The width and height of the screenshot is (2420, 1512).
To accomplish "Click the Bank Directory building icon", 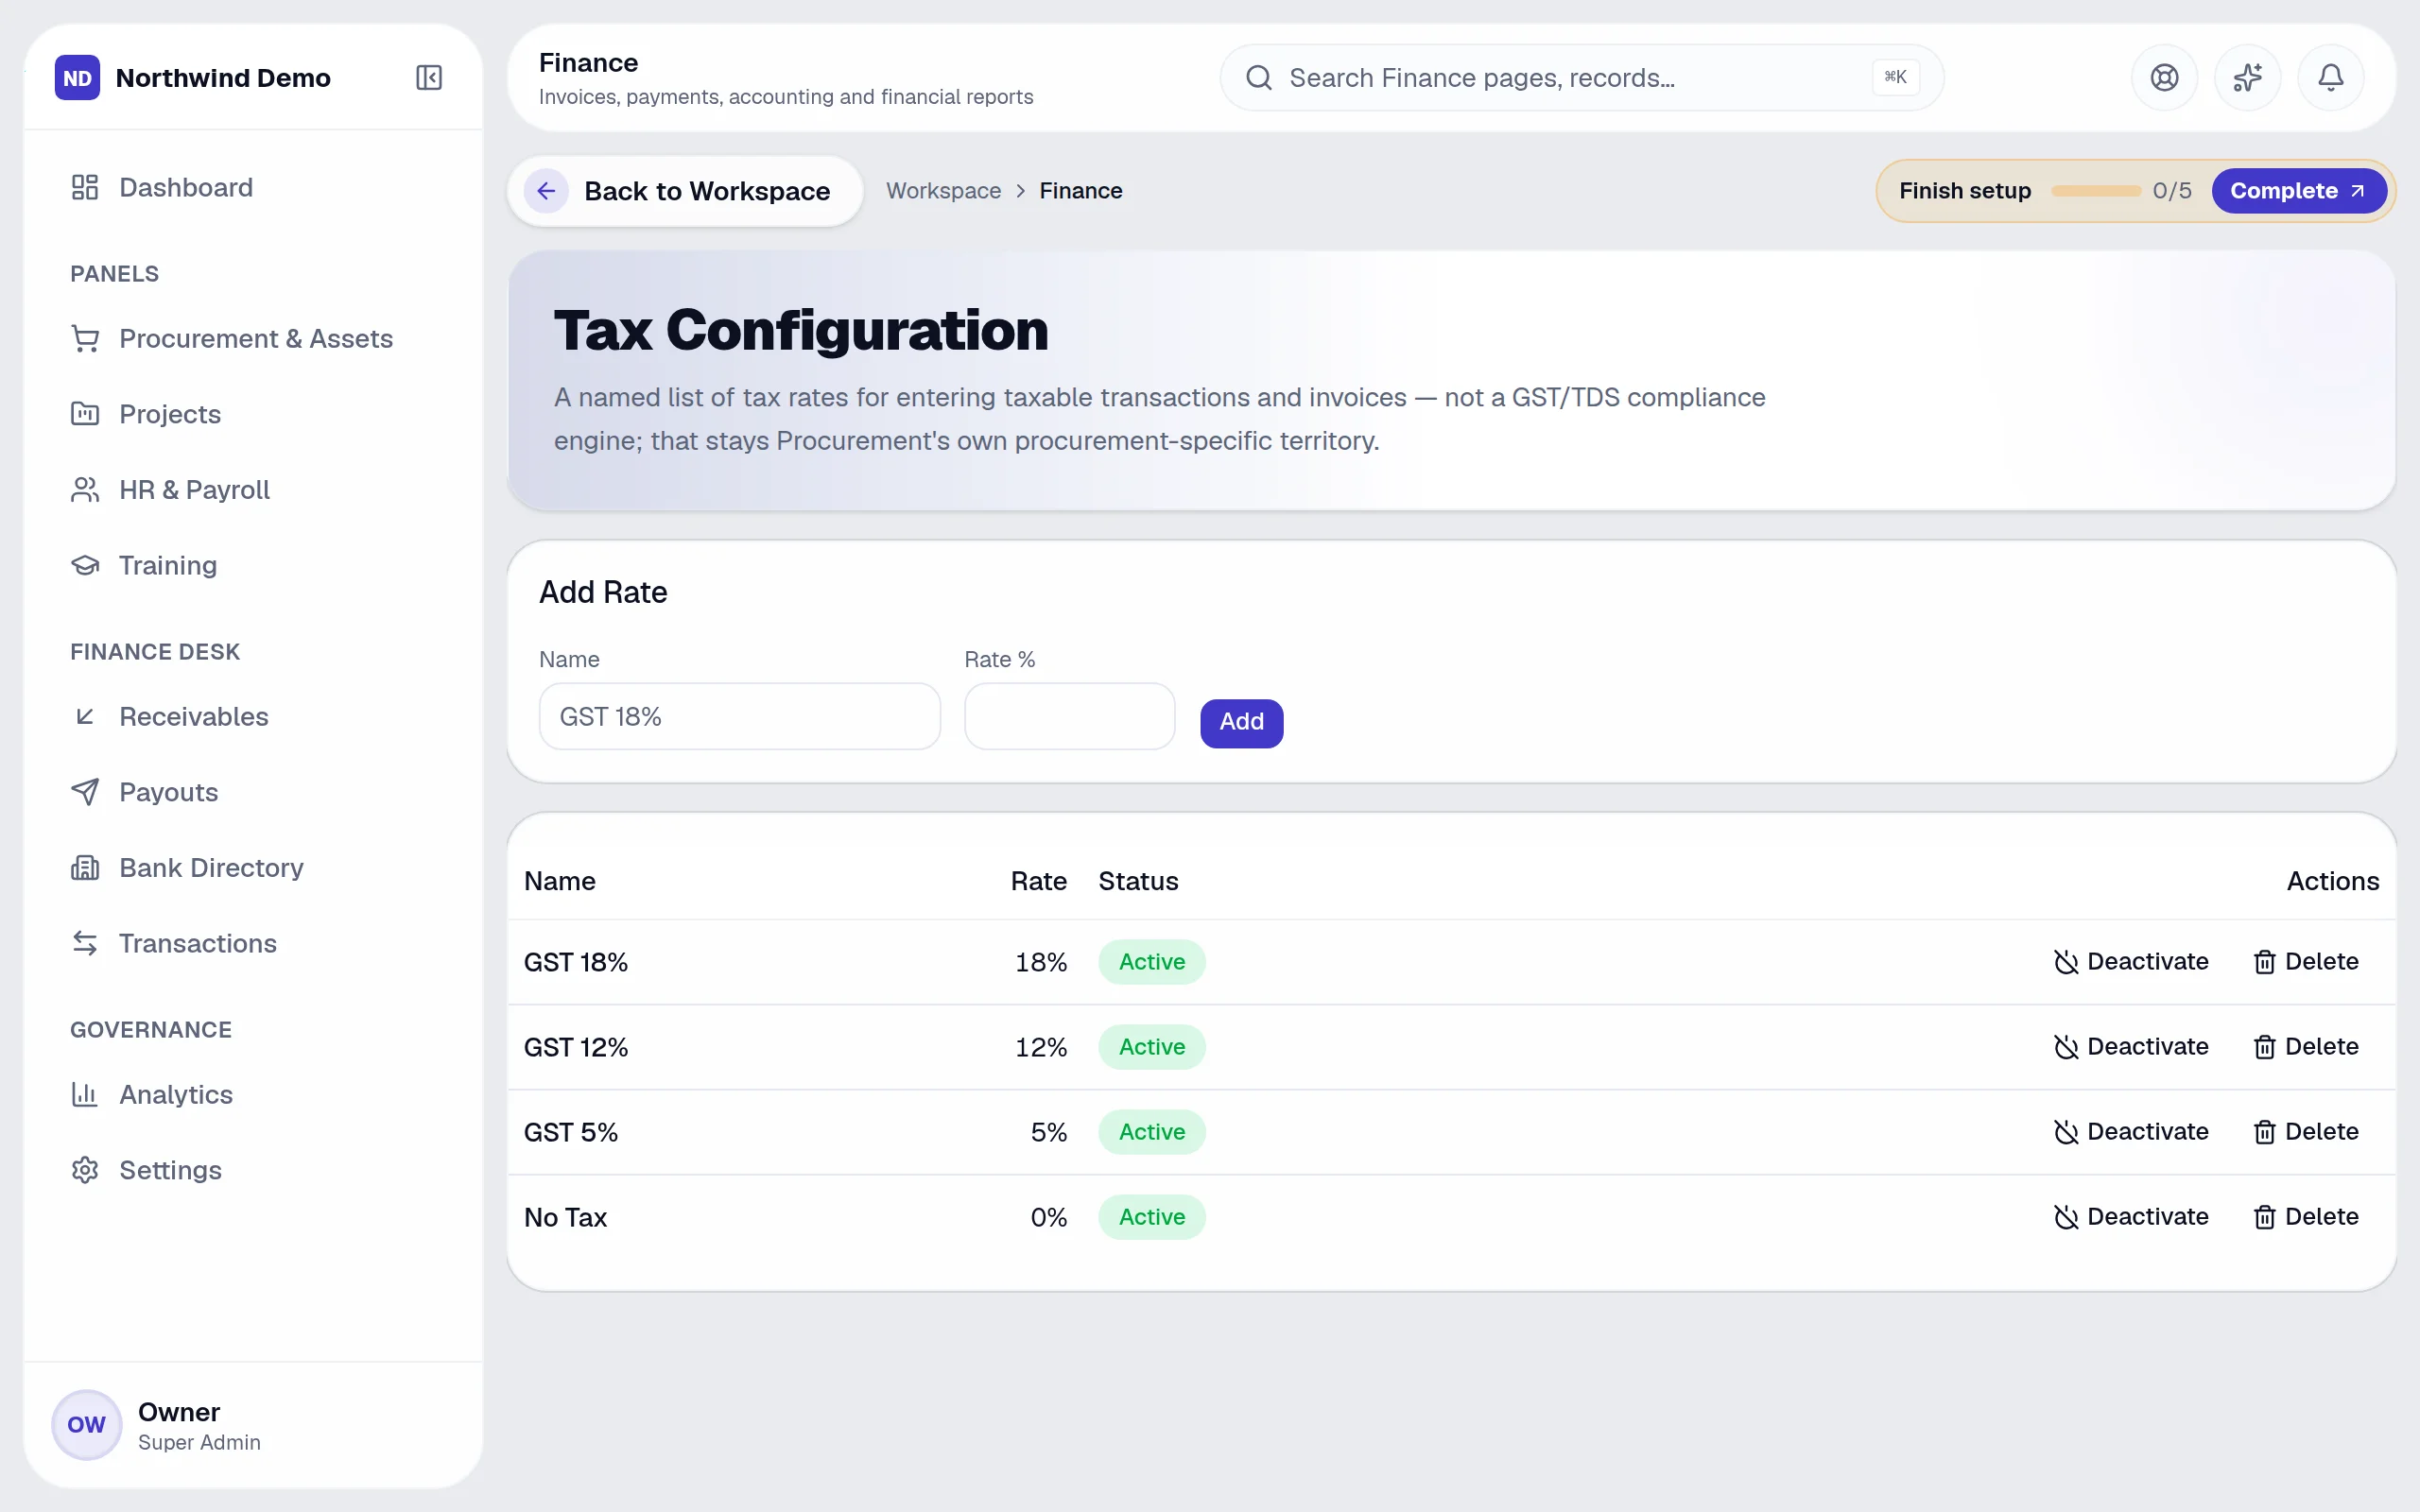I will (x=85, y=868).
